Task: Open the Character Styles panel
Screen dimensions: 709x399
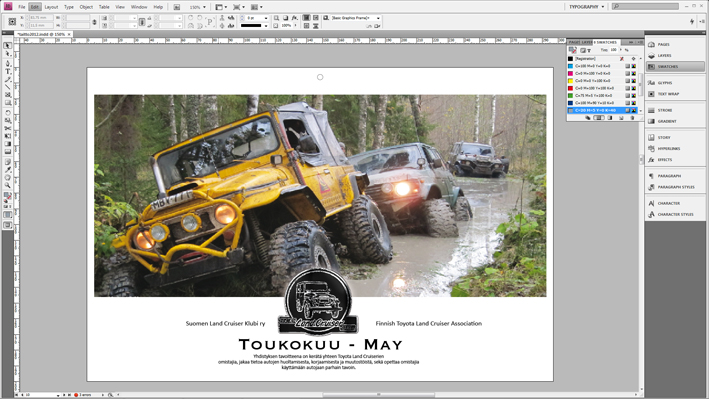Action: [676, 214]
